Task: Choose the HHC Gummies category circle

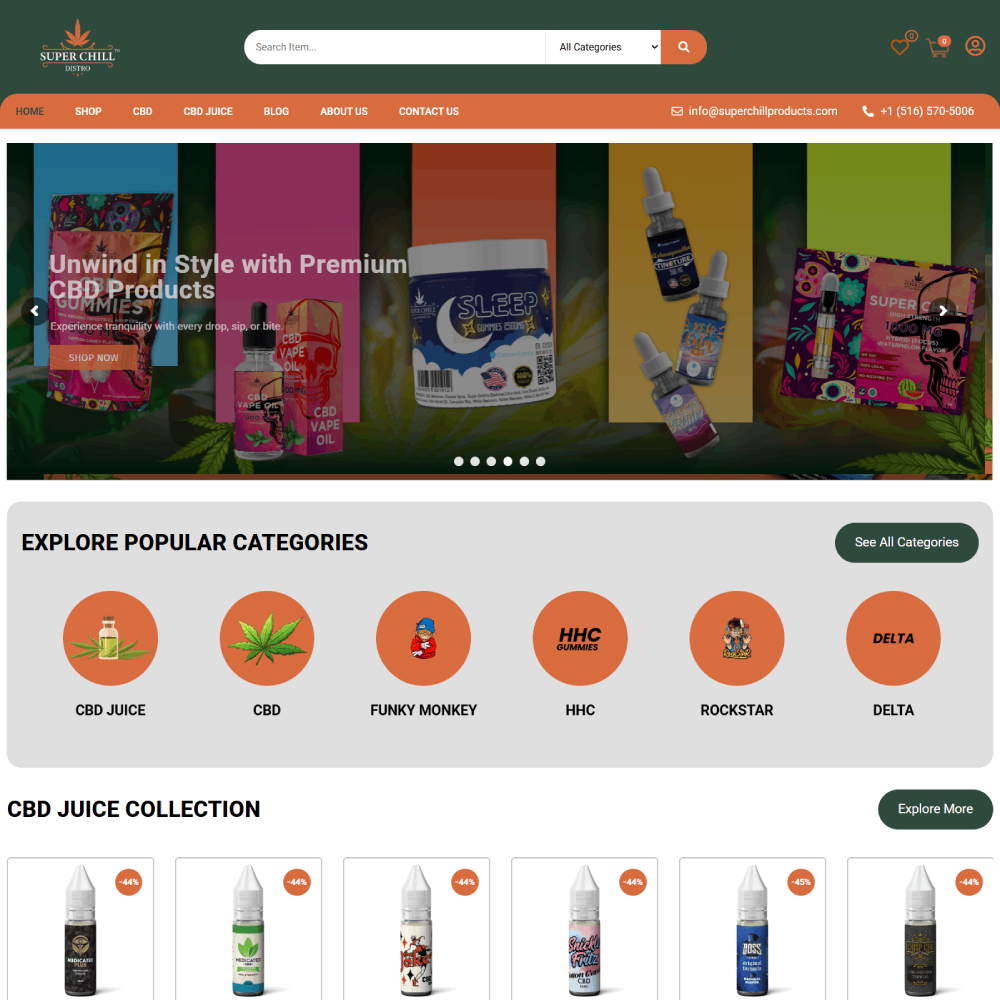Action: 580,638
